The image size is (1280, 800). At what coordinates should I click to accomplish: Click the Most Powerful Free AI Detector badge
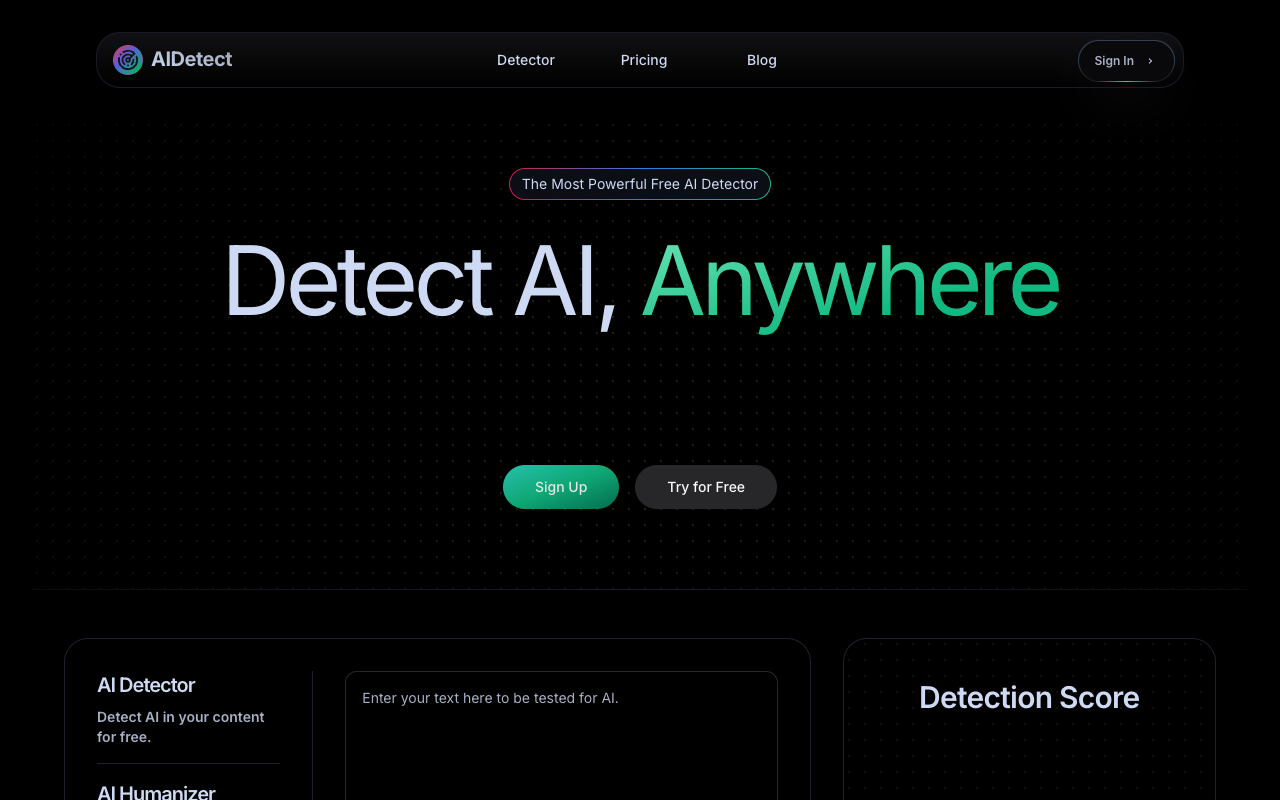[x=640, y=184]
